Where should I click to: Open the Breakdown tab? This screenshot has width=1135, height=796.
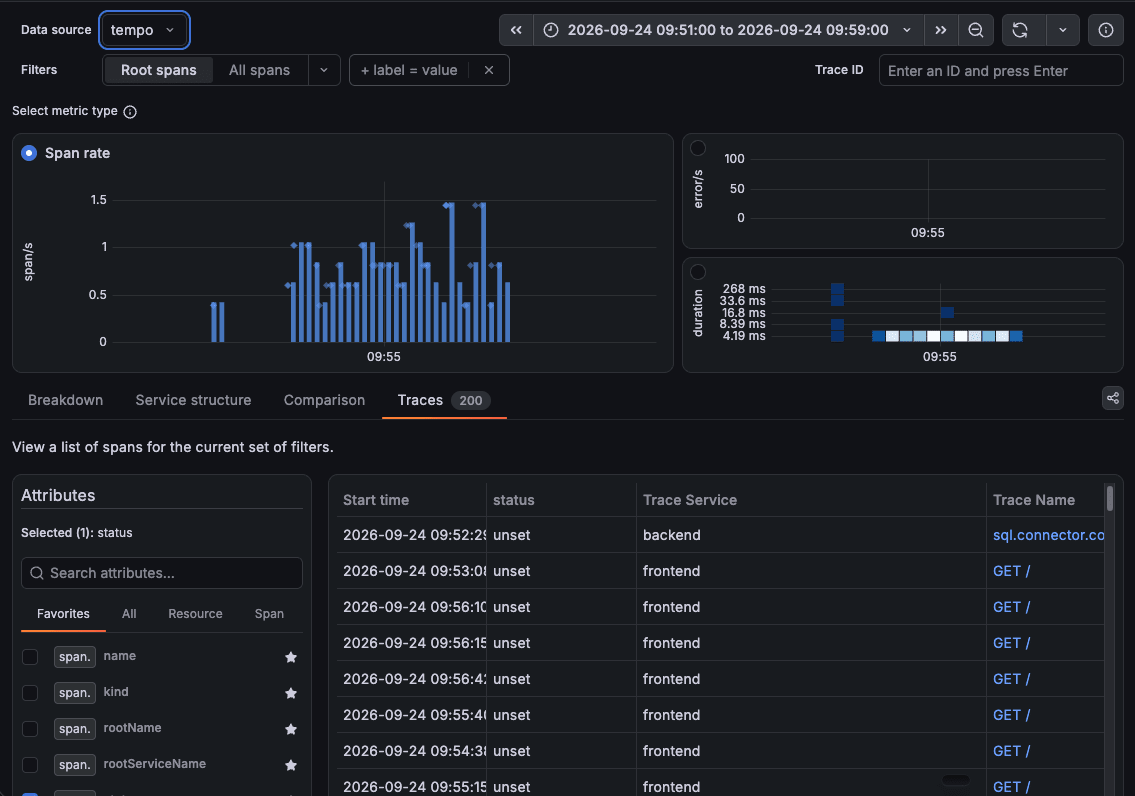[x=65, y=400]
